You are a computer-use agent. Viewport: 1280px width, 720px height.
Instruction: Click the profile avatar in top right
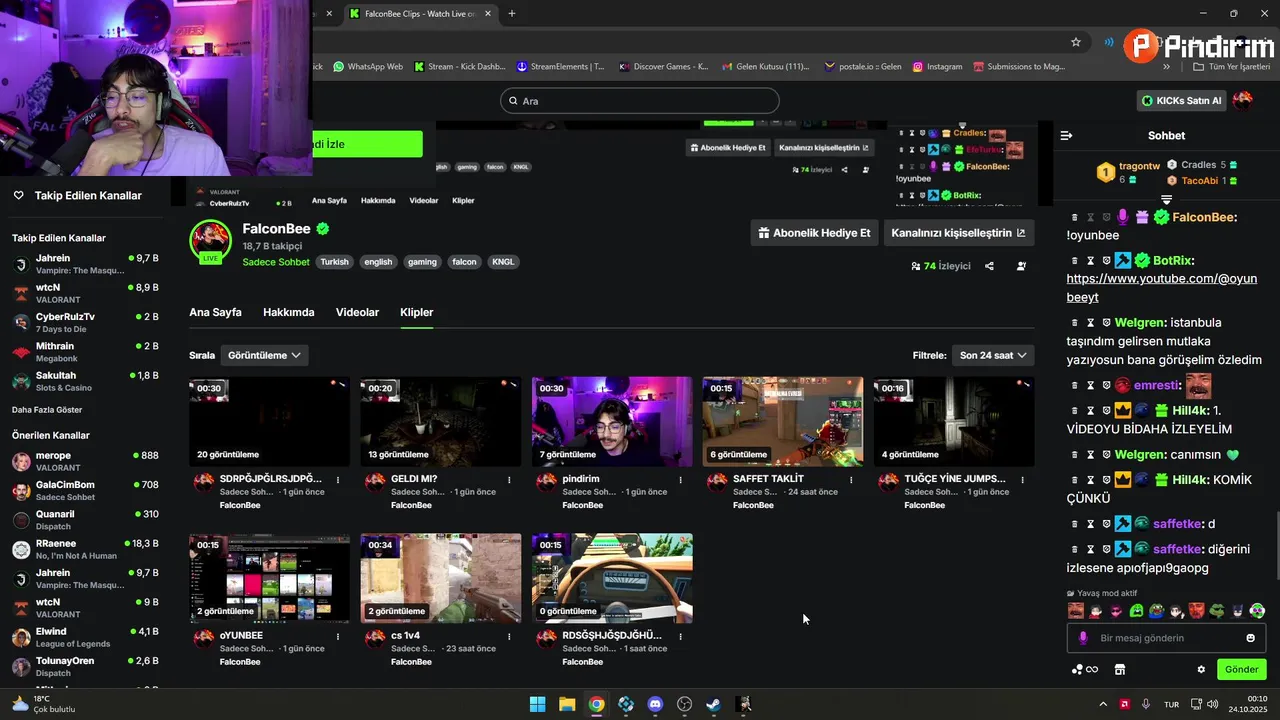point(1243,100)
